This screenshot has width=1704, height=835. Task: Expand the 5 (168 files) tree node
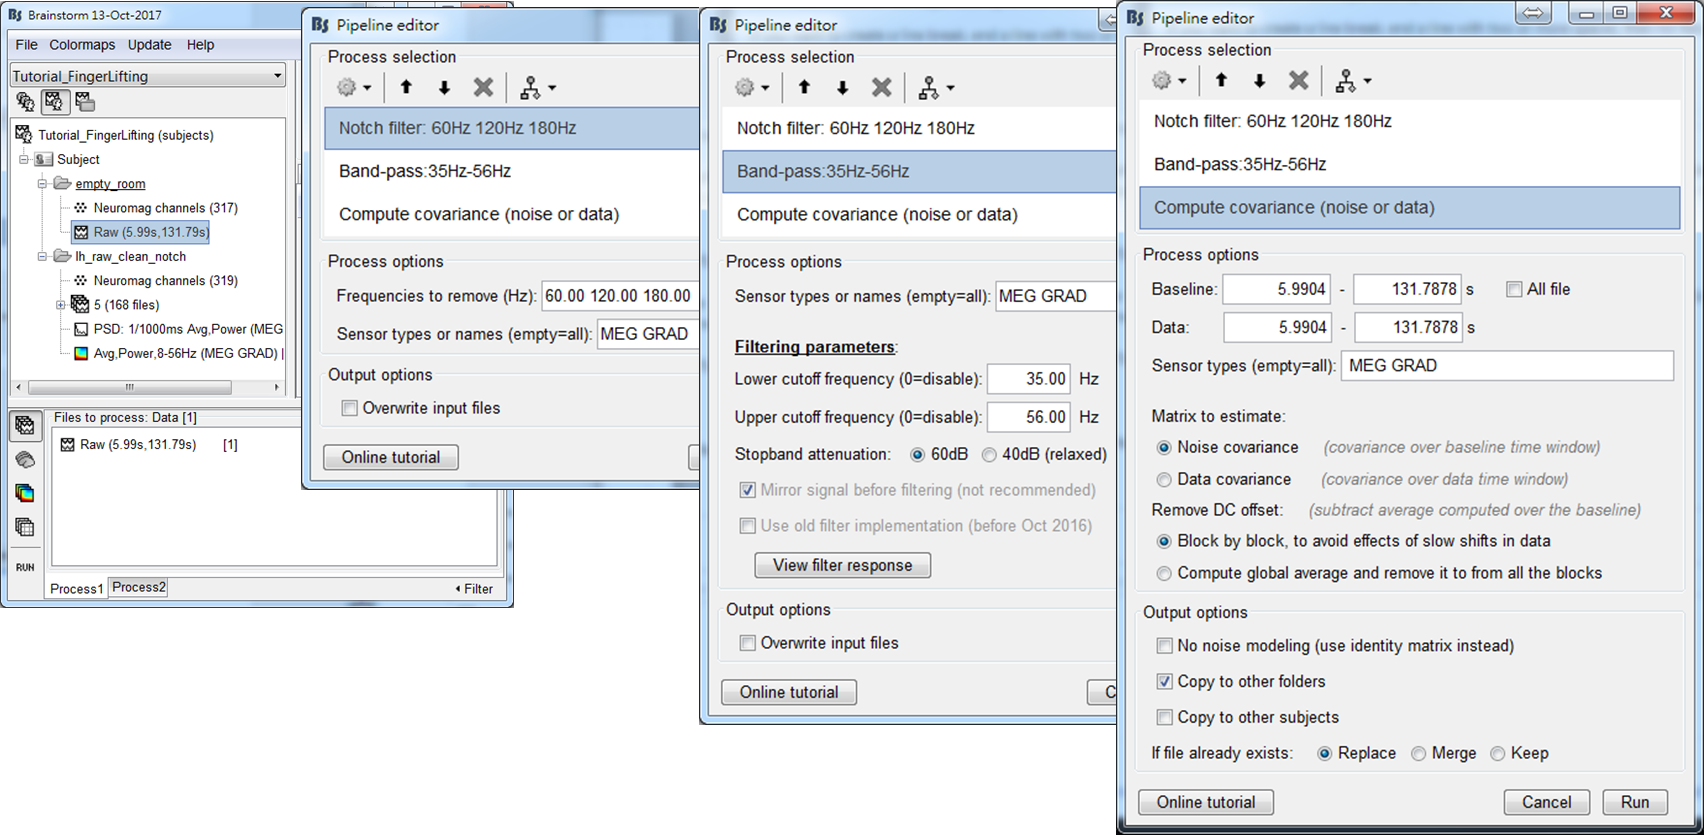pyautogui.click(x=60, y=305)
